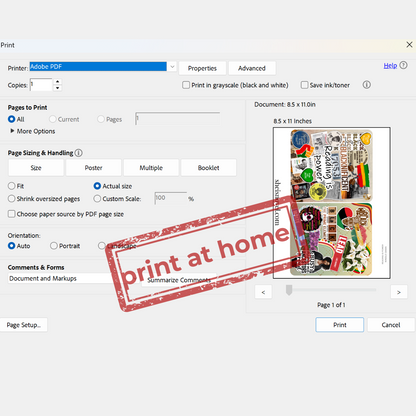Increase copies with the up stepper arrow

coord(58,81)
